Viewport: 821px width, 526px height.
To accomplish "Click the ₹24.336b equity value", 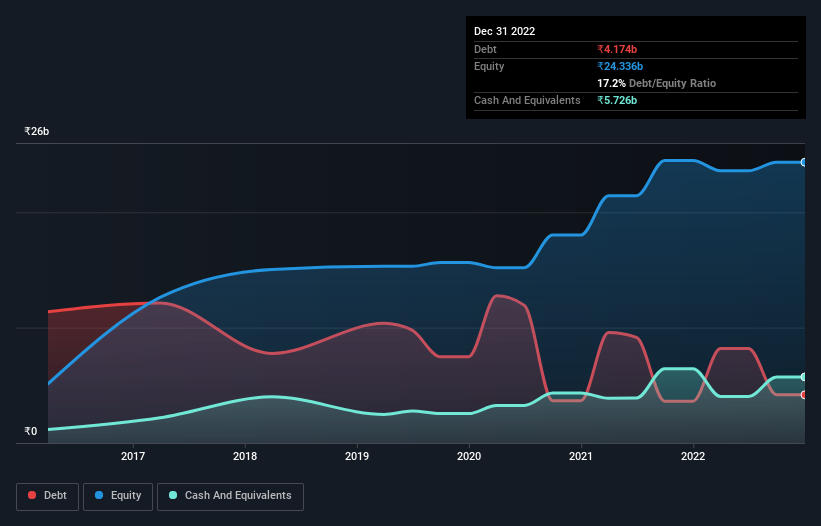I will click(x=620, y=66).
